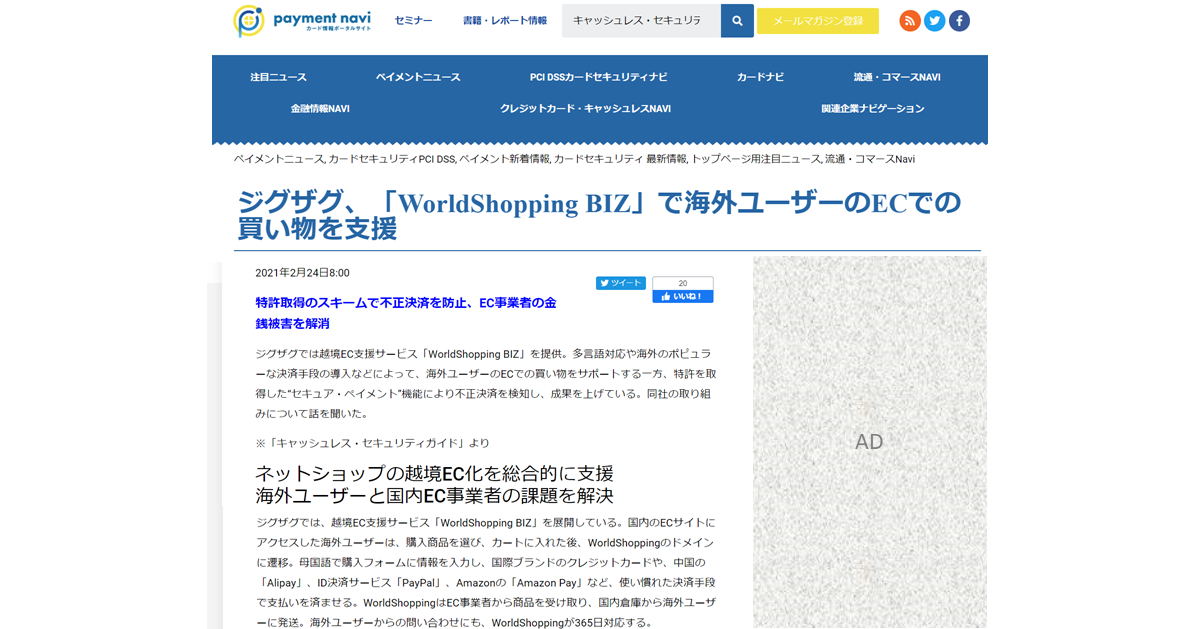Open the ペイメントニュース menu
This screenshot has width=1200, height=629.
pos(418,77)
